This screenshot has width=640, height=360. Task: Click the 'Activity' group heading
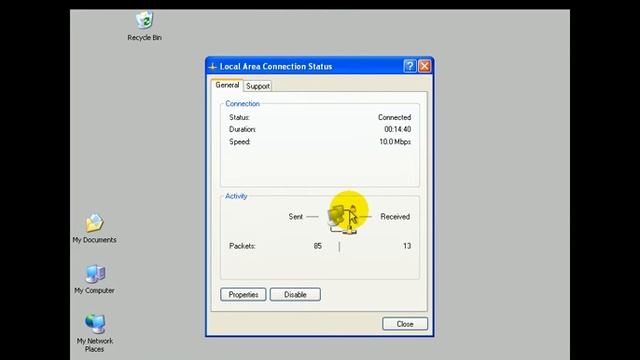[x=236, y=196]
